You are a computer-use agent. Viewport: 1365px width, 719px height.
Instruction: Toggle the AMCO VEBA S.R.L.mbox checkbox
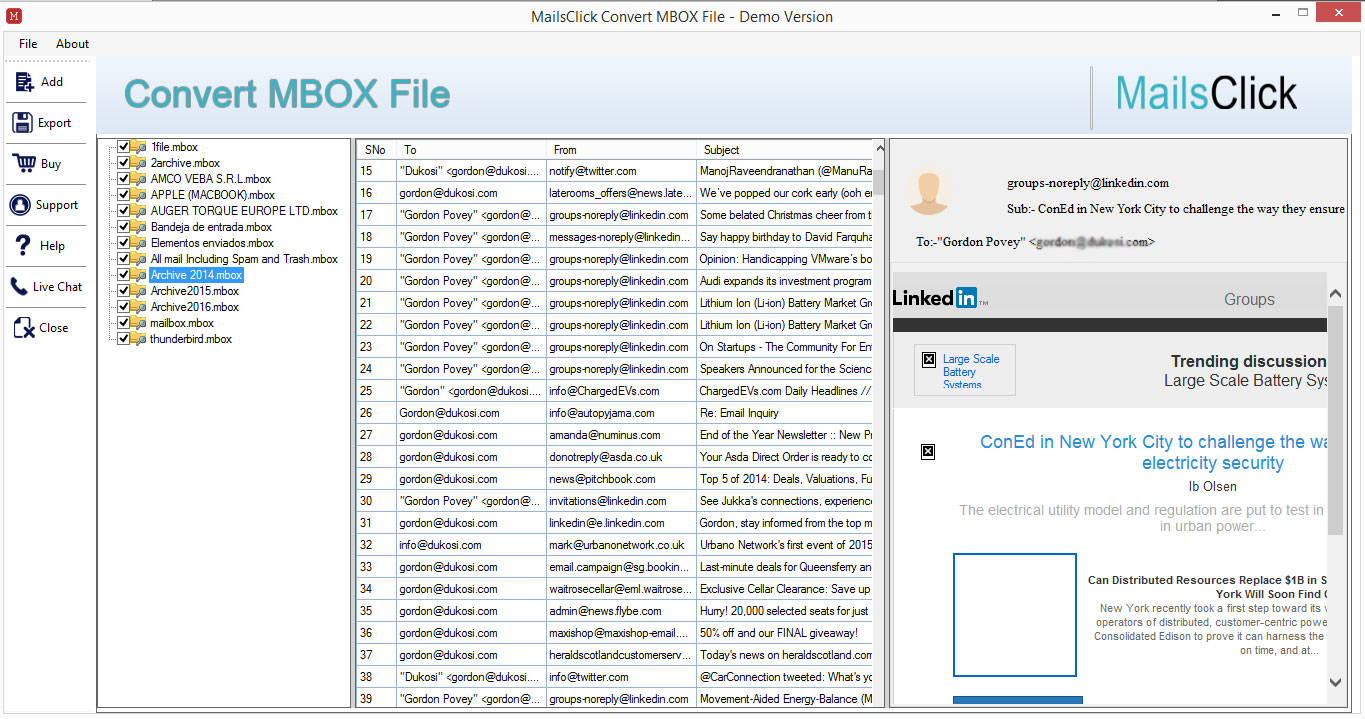click(x=124, y=179)
